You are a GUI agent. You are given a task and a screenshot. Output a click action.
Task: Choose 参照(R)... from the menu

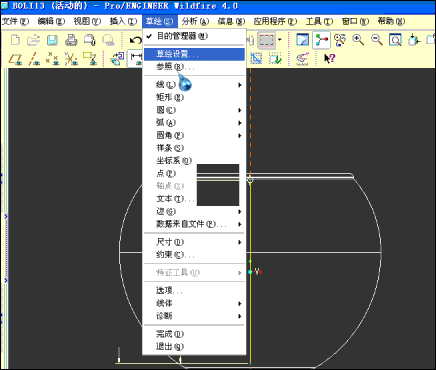194,67
